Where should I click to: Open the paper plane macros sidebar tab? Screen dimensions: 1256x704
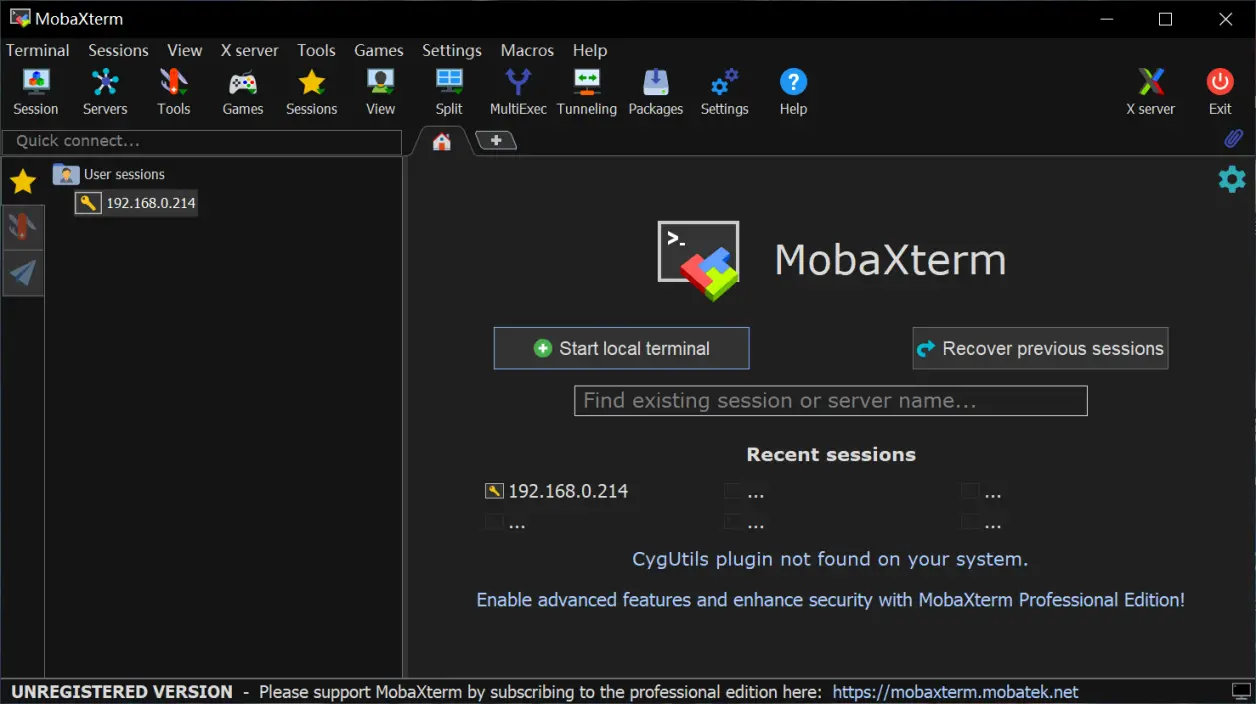click(23, 272)
